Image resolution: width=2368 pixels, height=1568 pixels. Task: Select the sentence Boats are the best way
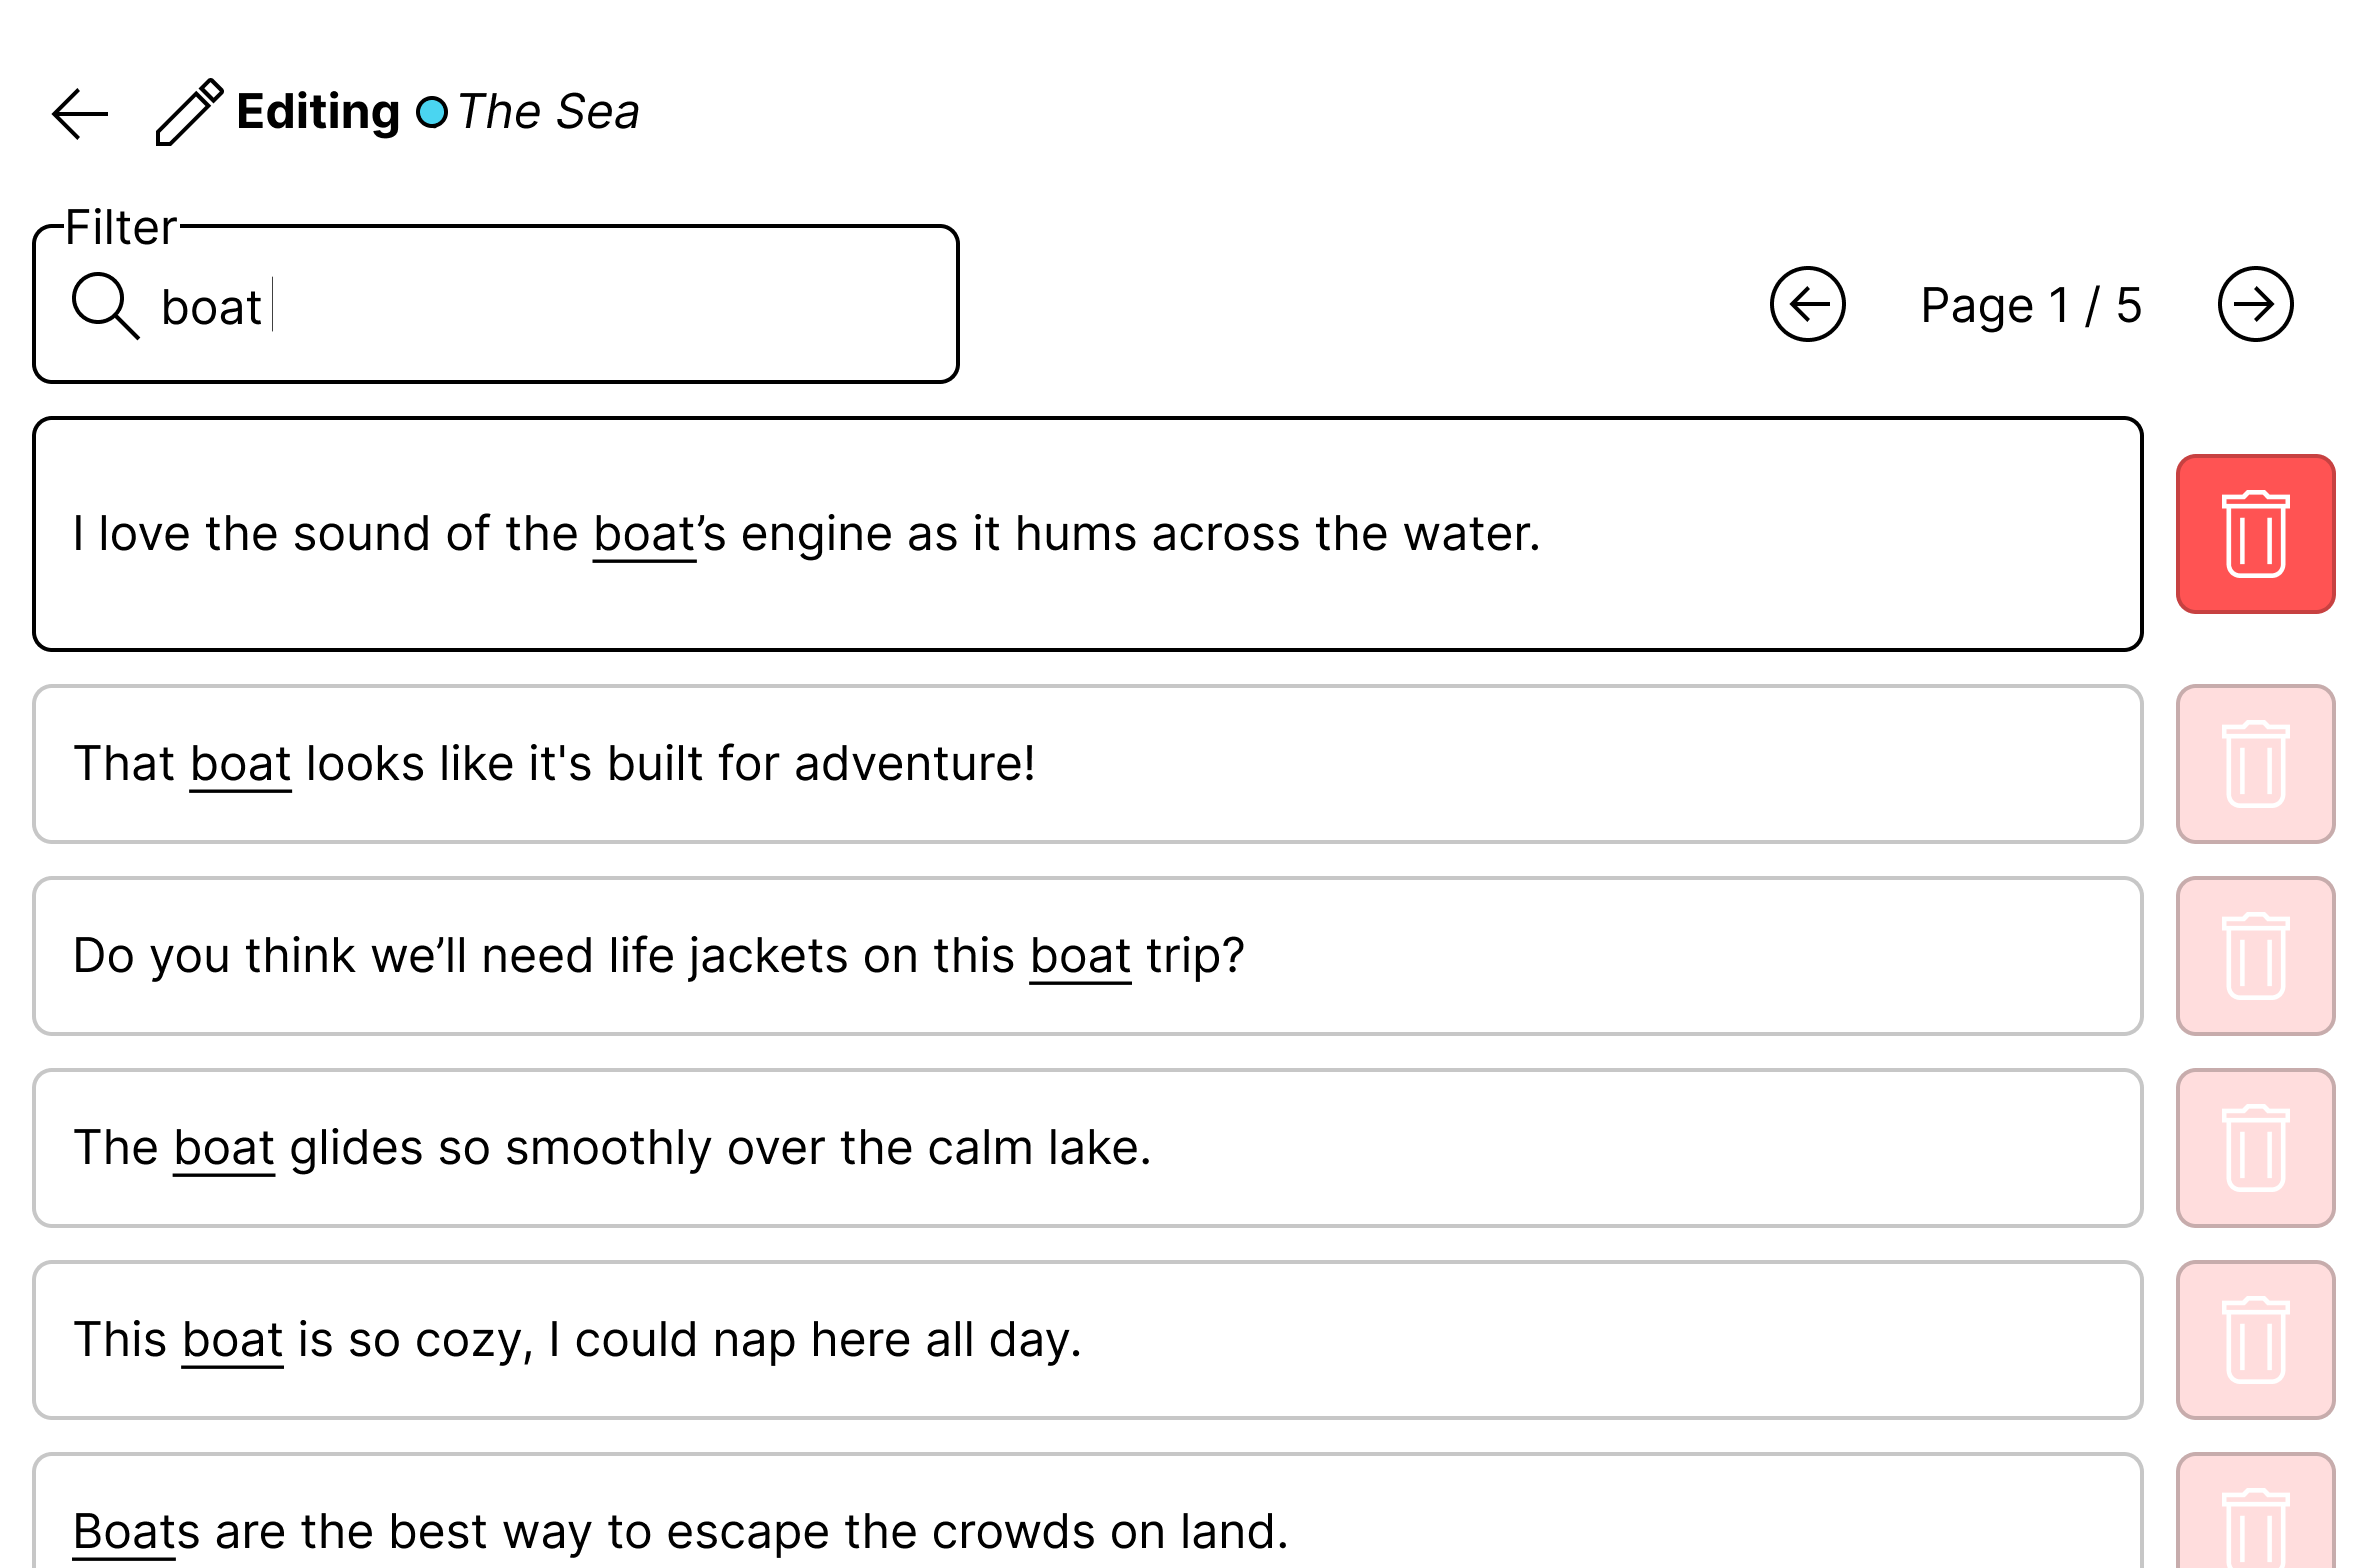1088,1512
